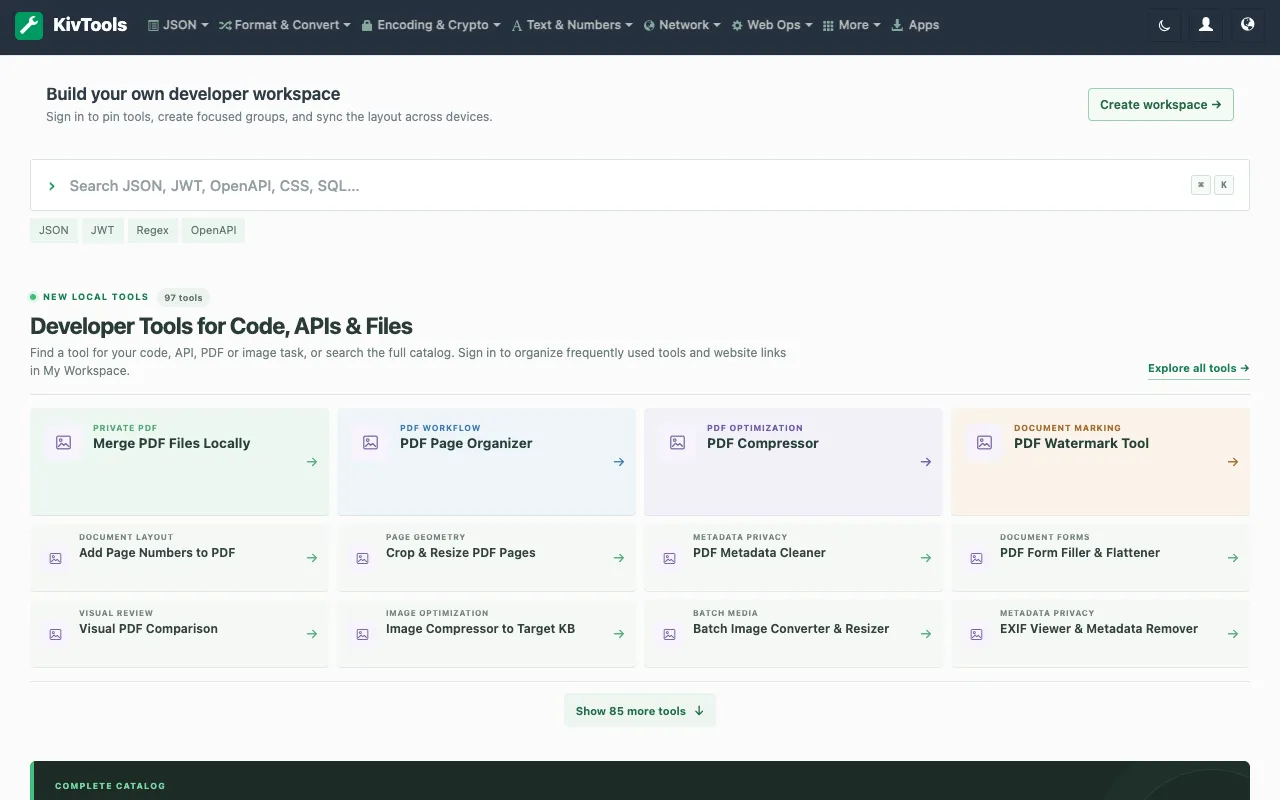Click icon beside Image Compressor to Target KB
The width and height of the screenshot is (1280, 800).
tap(363, 634)
